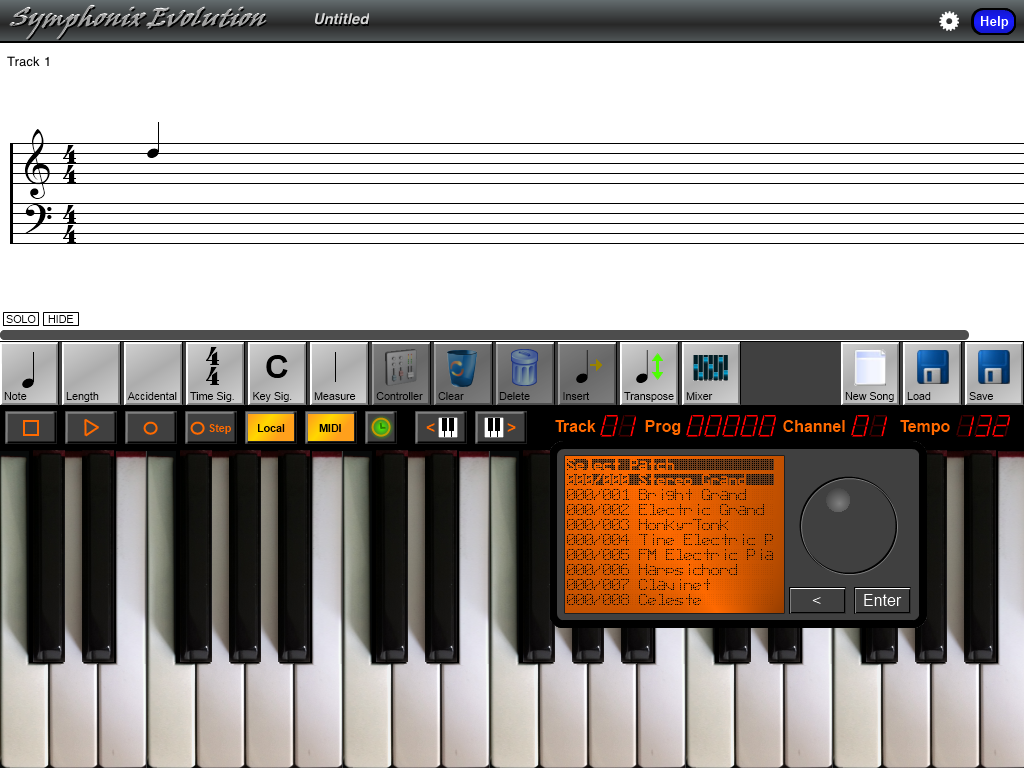Click the treble clef time signature
Image resolution: width=1024 pixels, height=768 pixels.
69,165
